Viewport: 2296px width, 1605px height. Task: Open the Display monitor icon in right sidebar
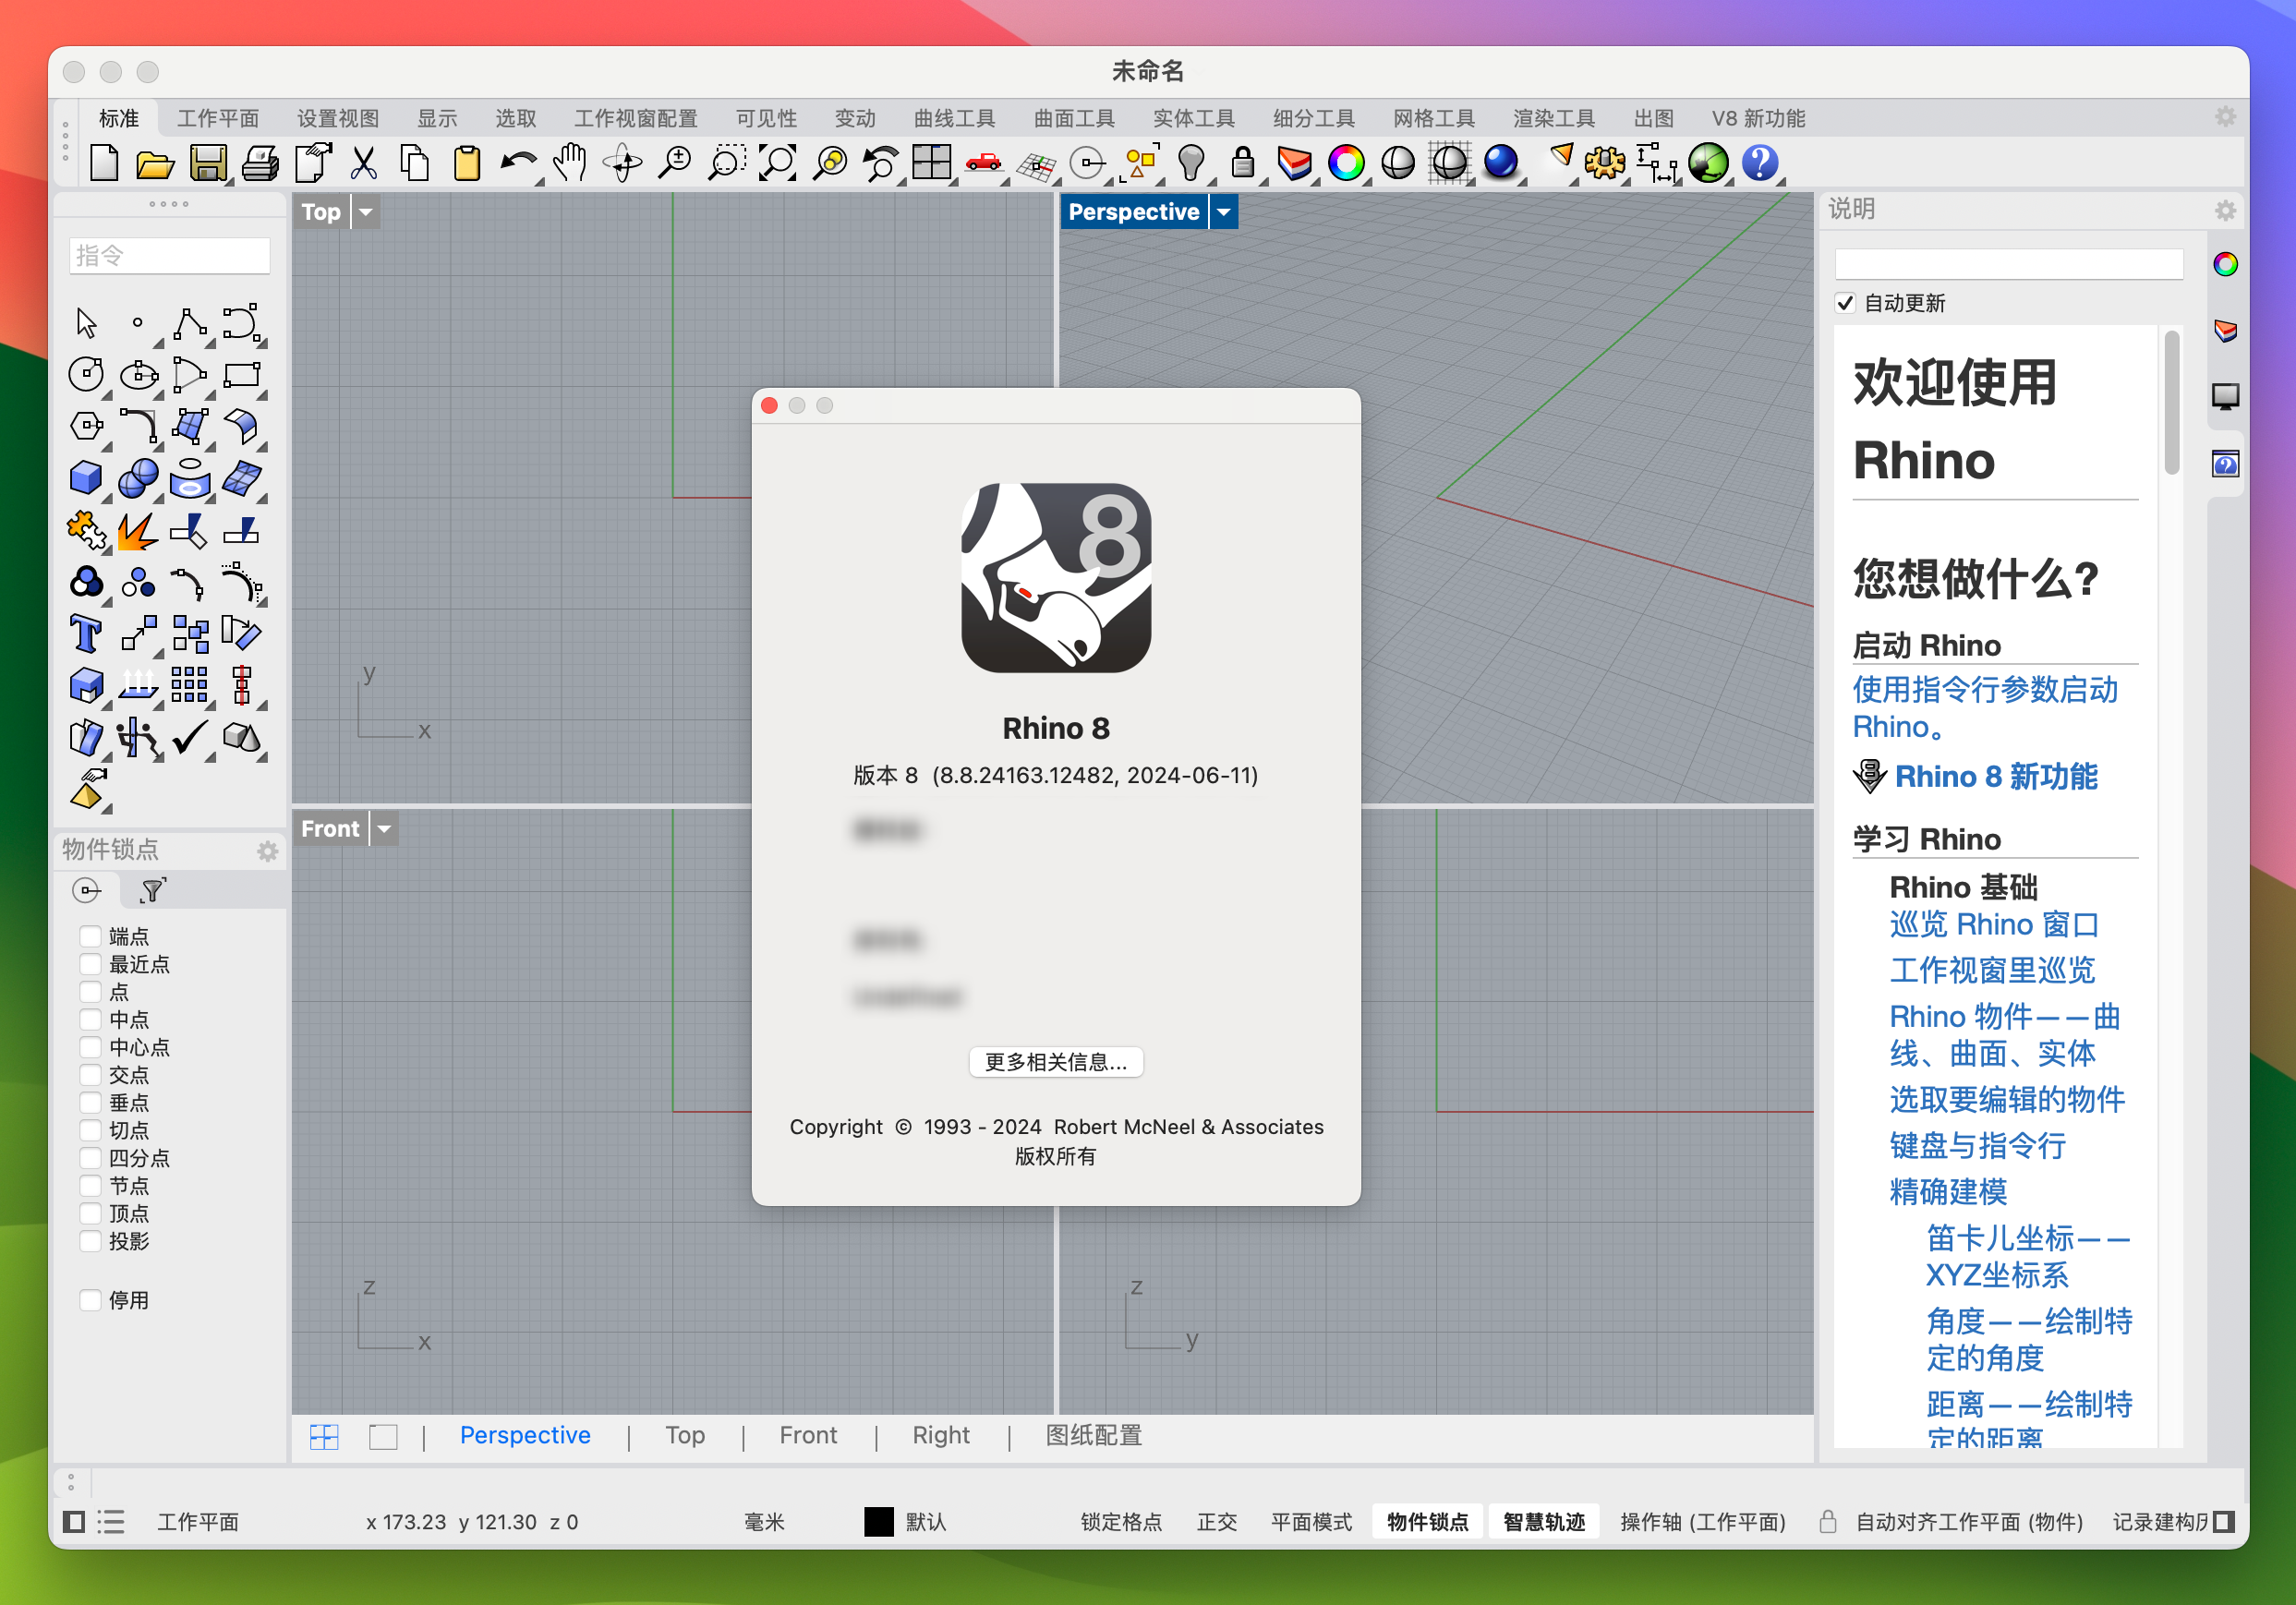coord(2224,397)
